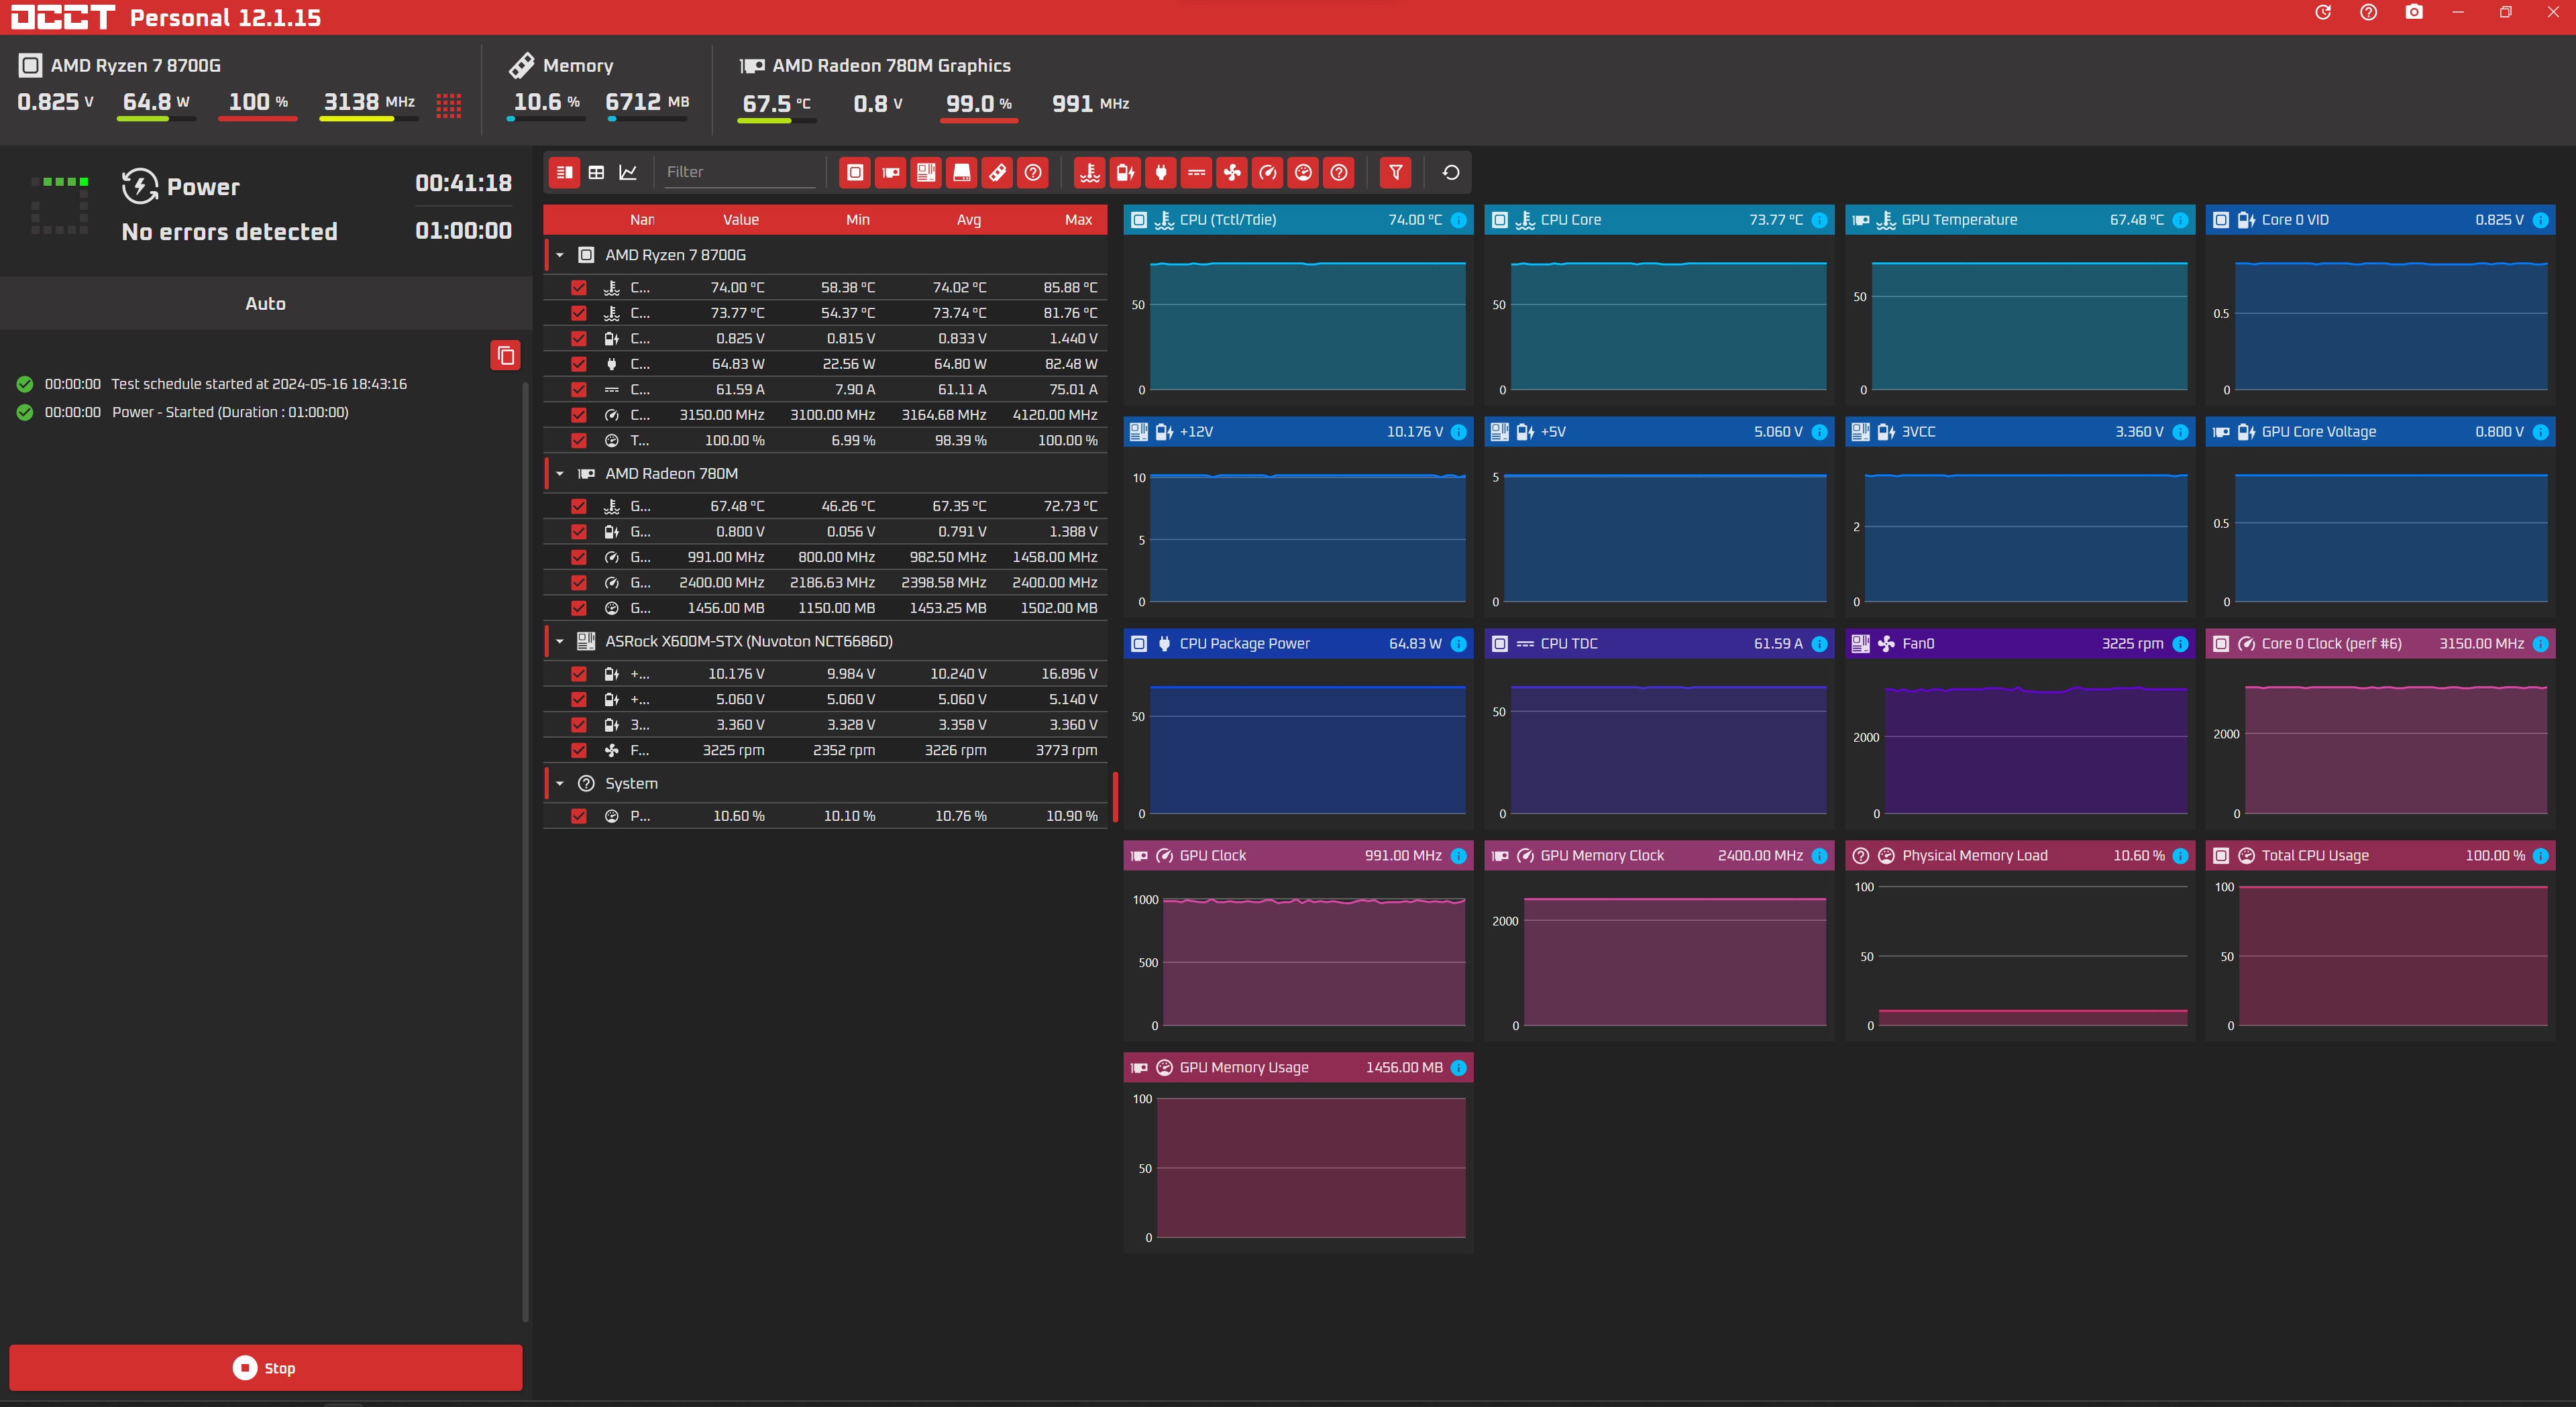The width and height of the screenshot is (2576, 1407).
Task: Click the CPU core grid icon beside 3138 MHz
Action: tap(449, 105)
